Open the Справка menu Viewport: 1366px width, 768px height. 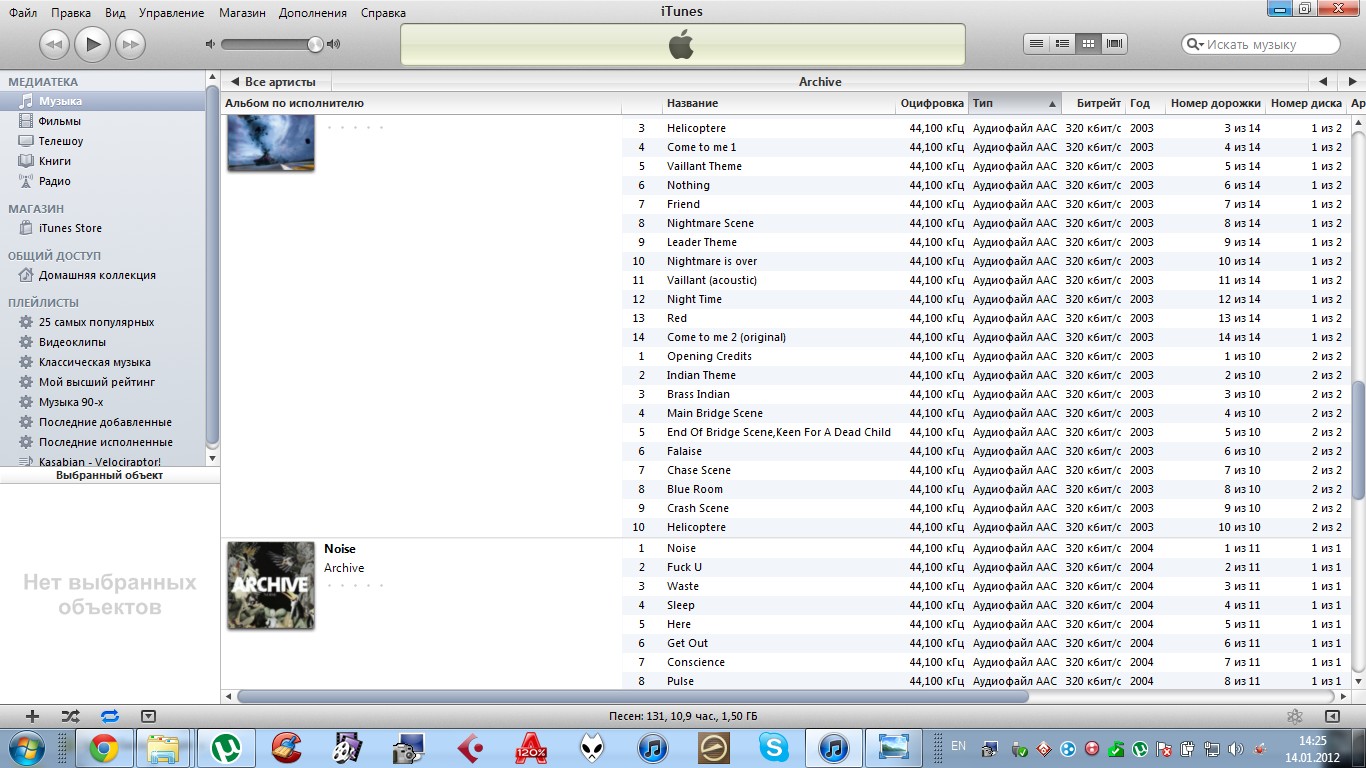382,13
